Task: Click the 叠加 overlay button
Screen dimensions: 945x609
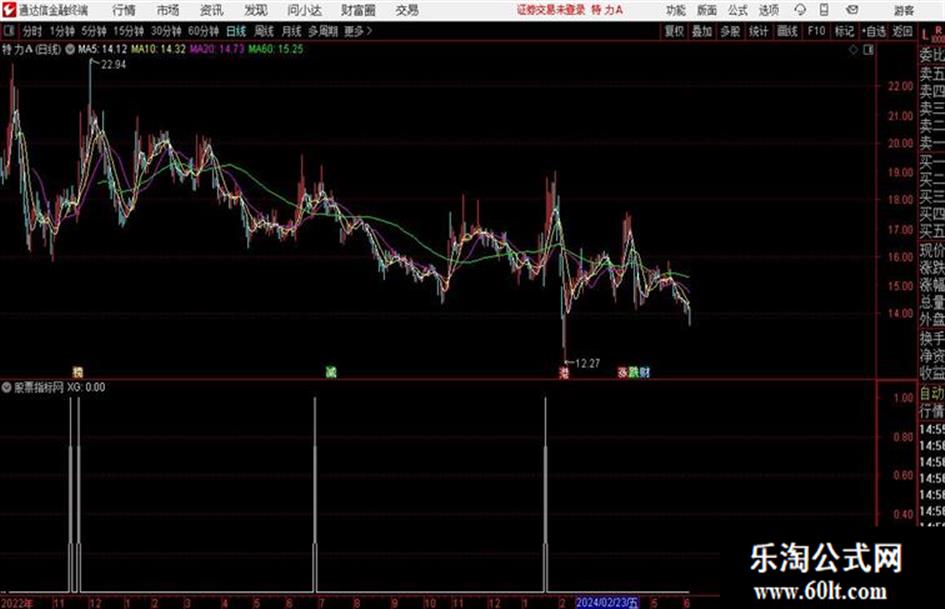Action: pos(702,31)
